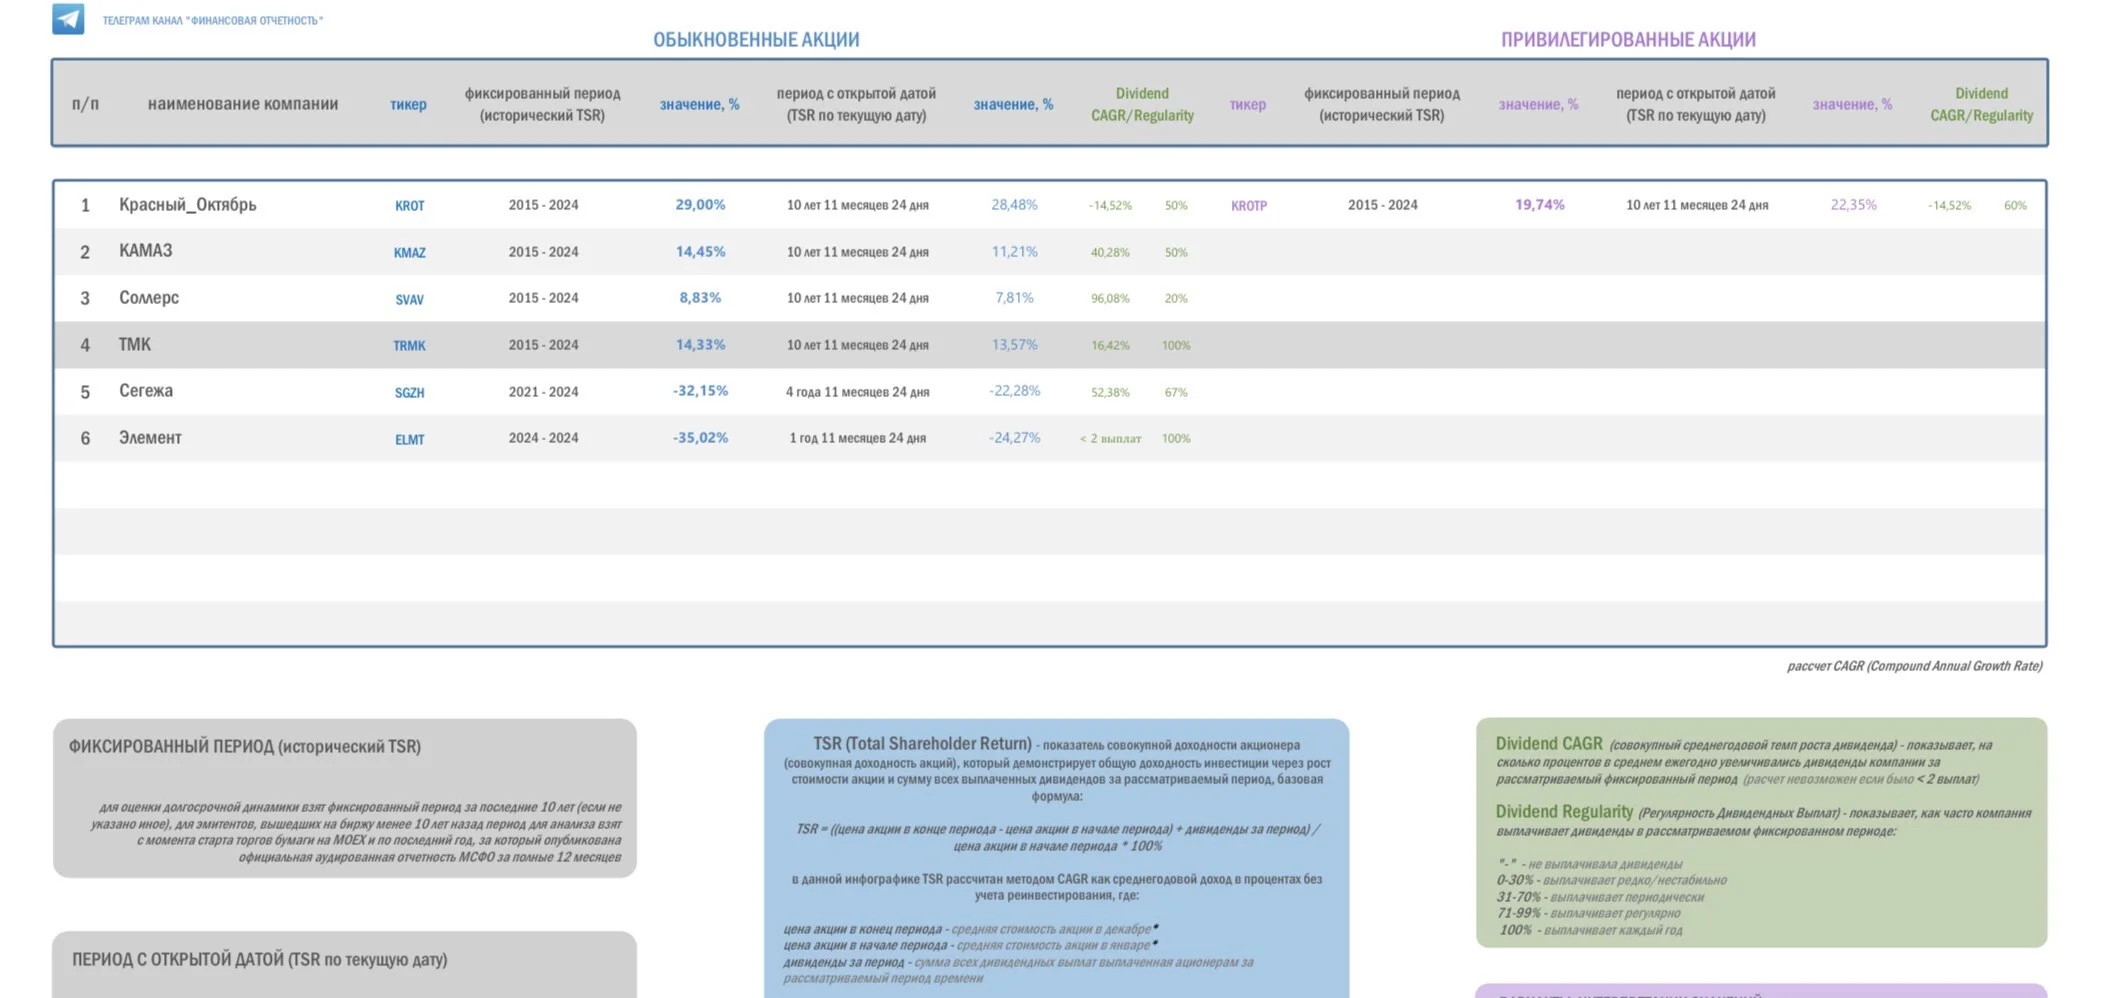Image resolution: width=2114 pixels, height=998 pixels.
Task: Select the SGZH ticker
Action: (x=409, y=393)
